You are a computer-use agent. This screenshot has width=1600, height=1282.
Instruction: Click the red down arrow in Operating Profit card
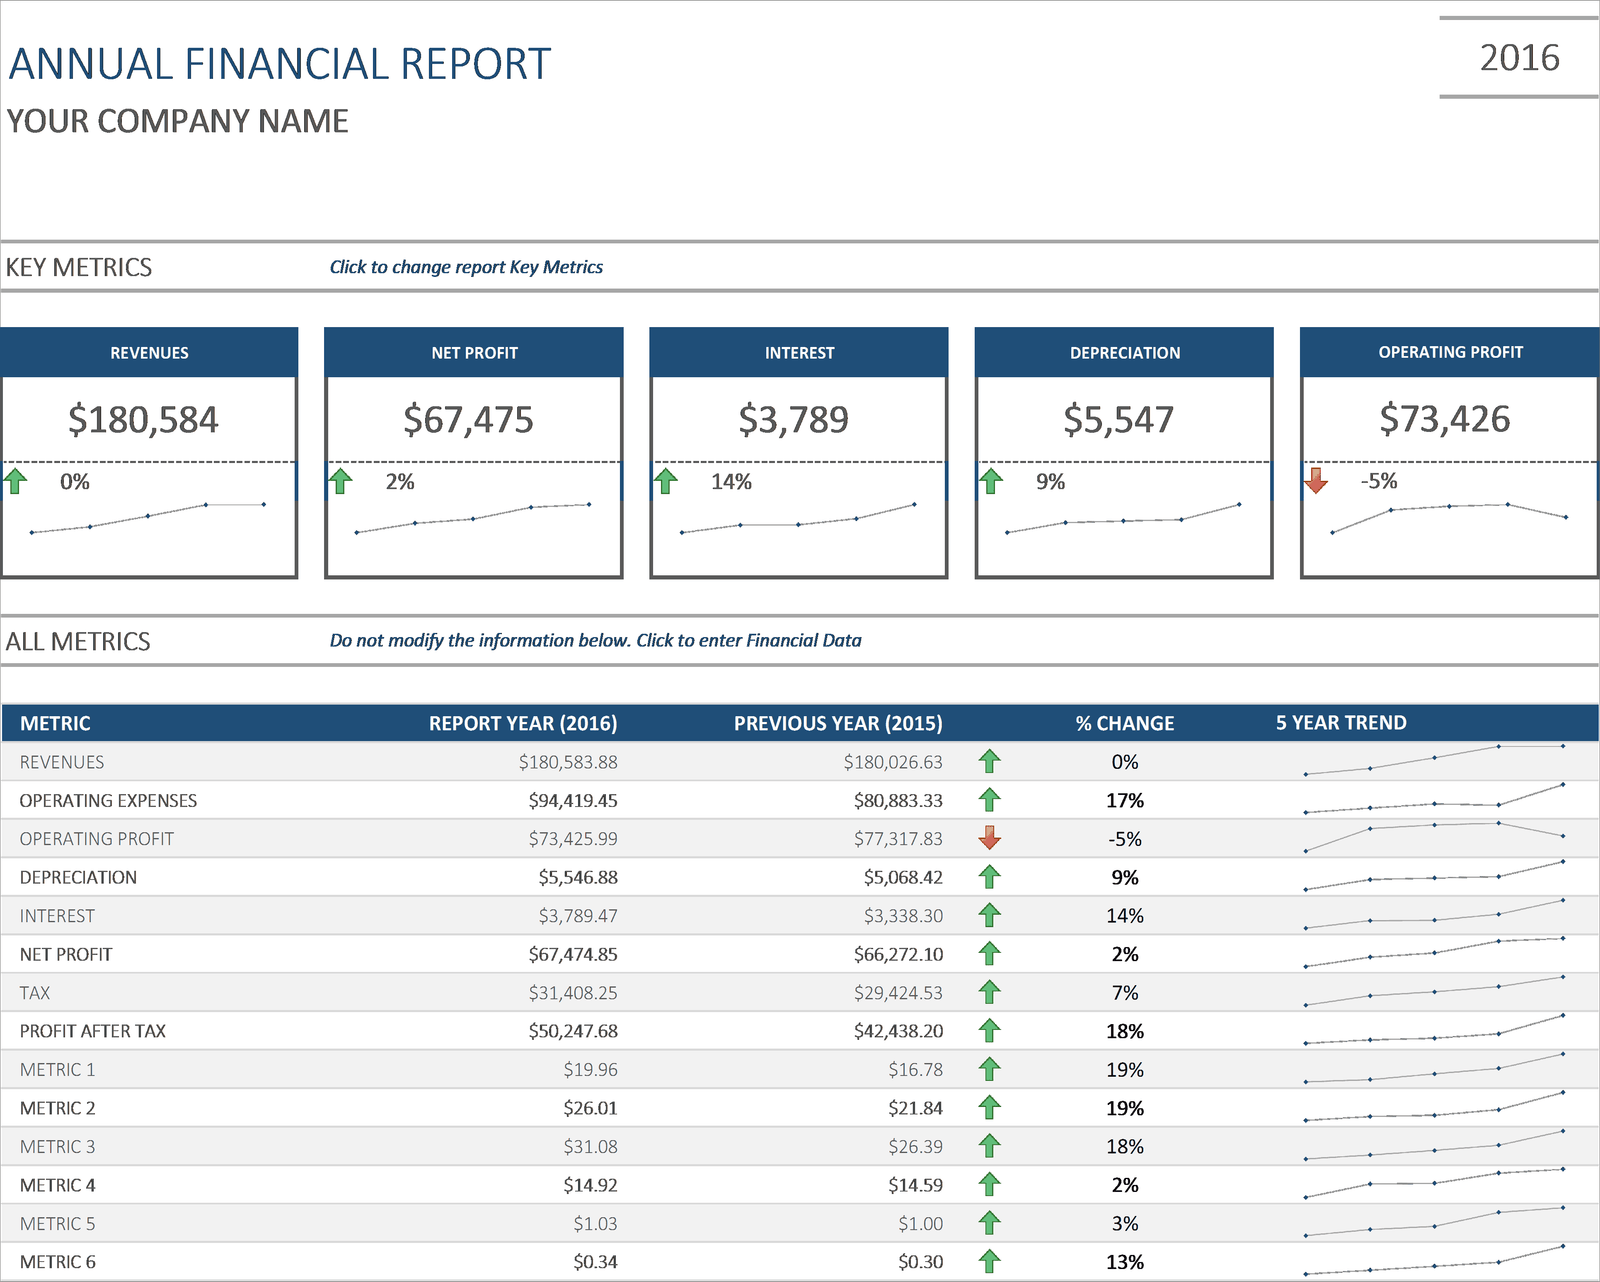(1316, 480)
